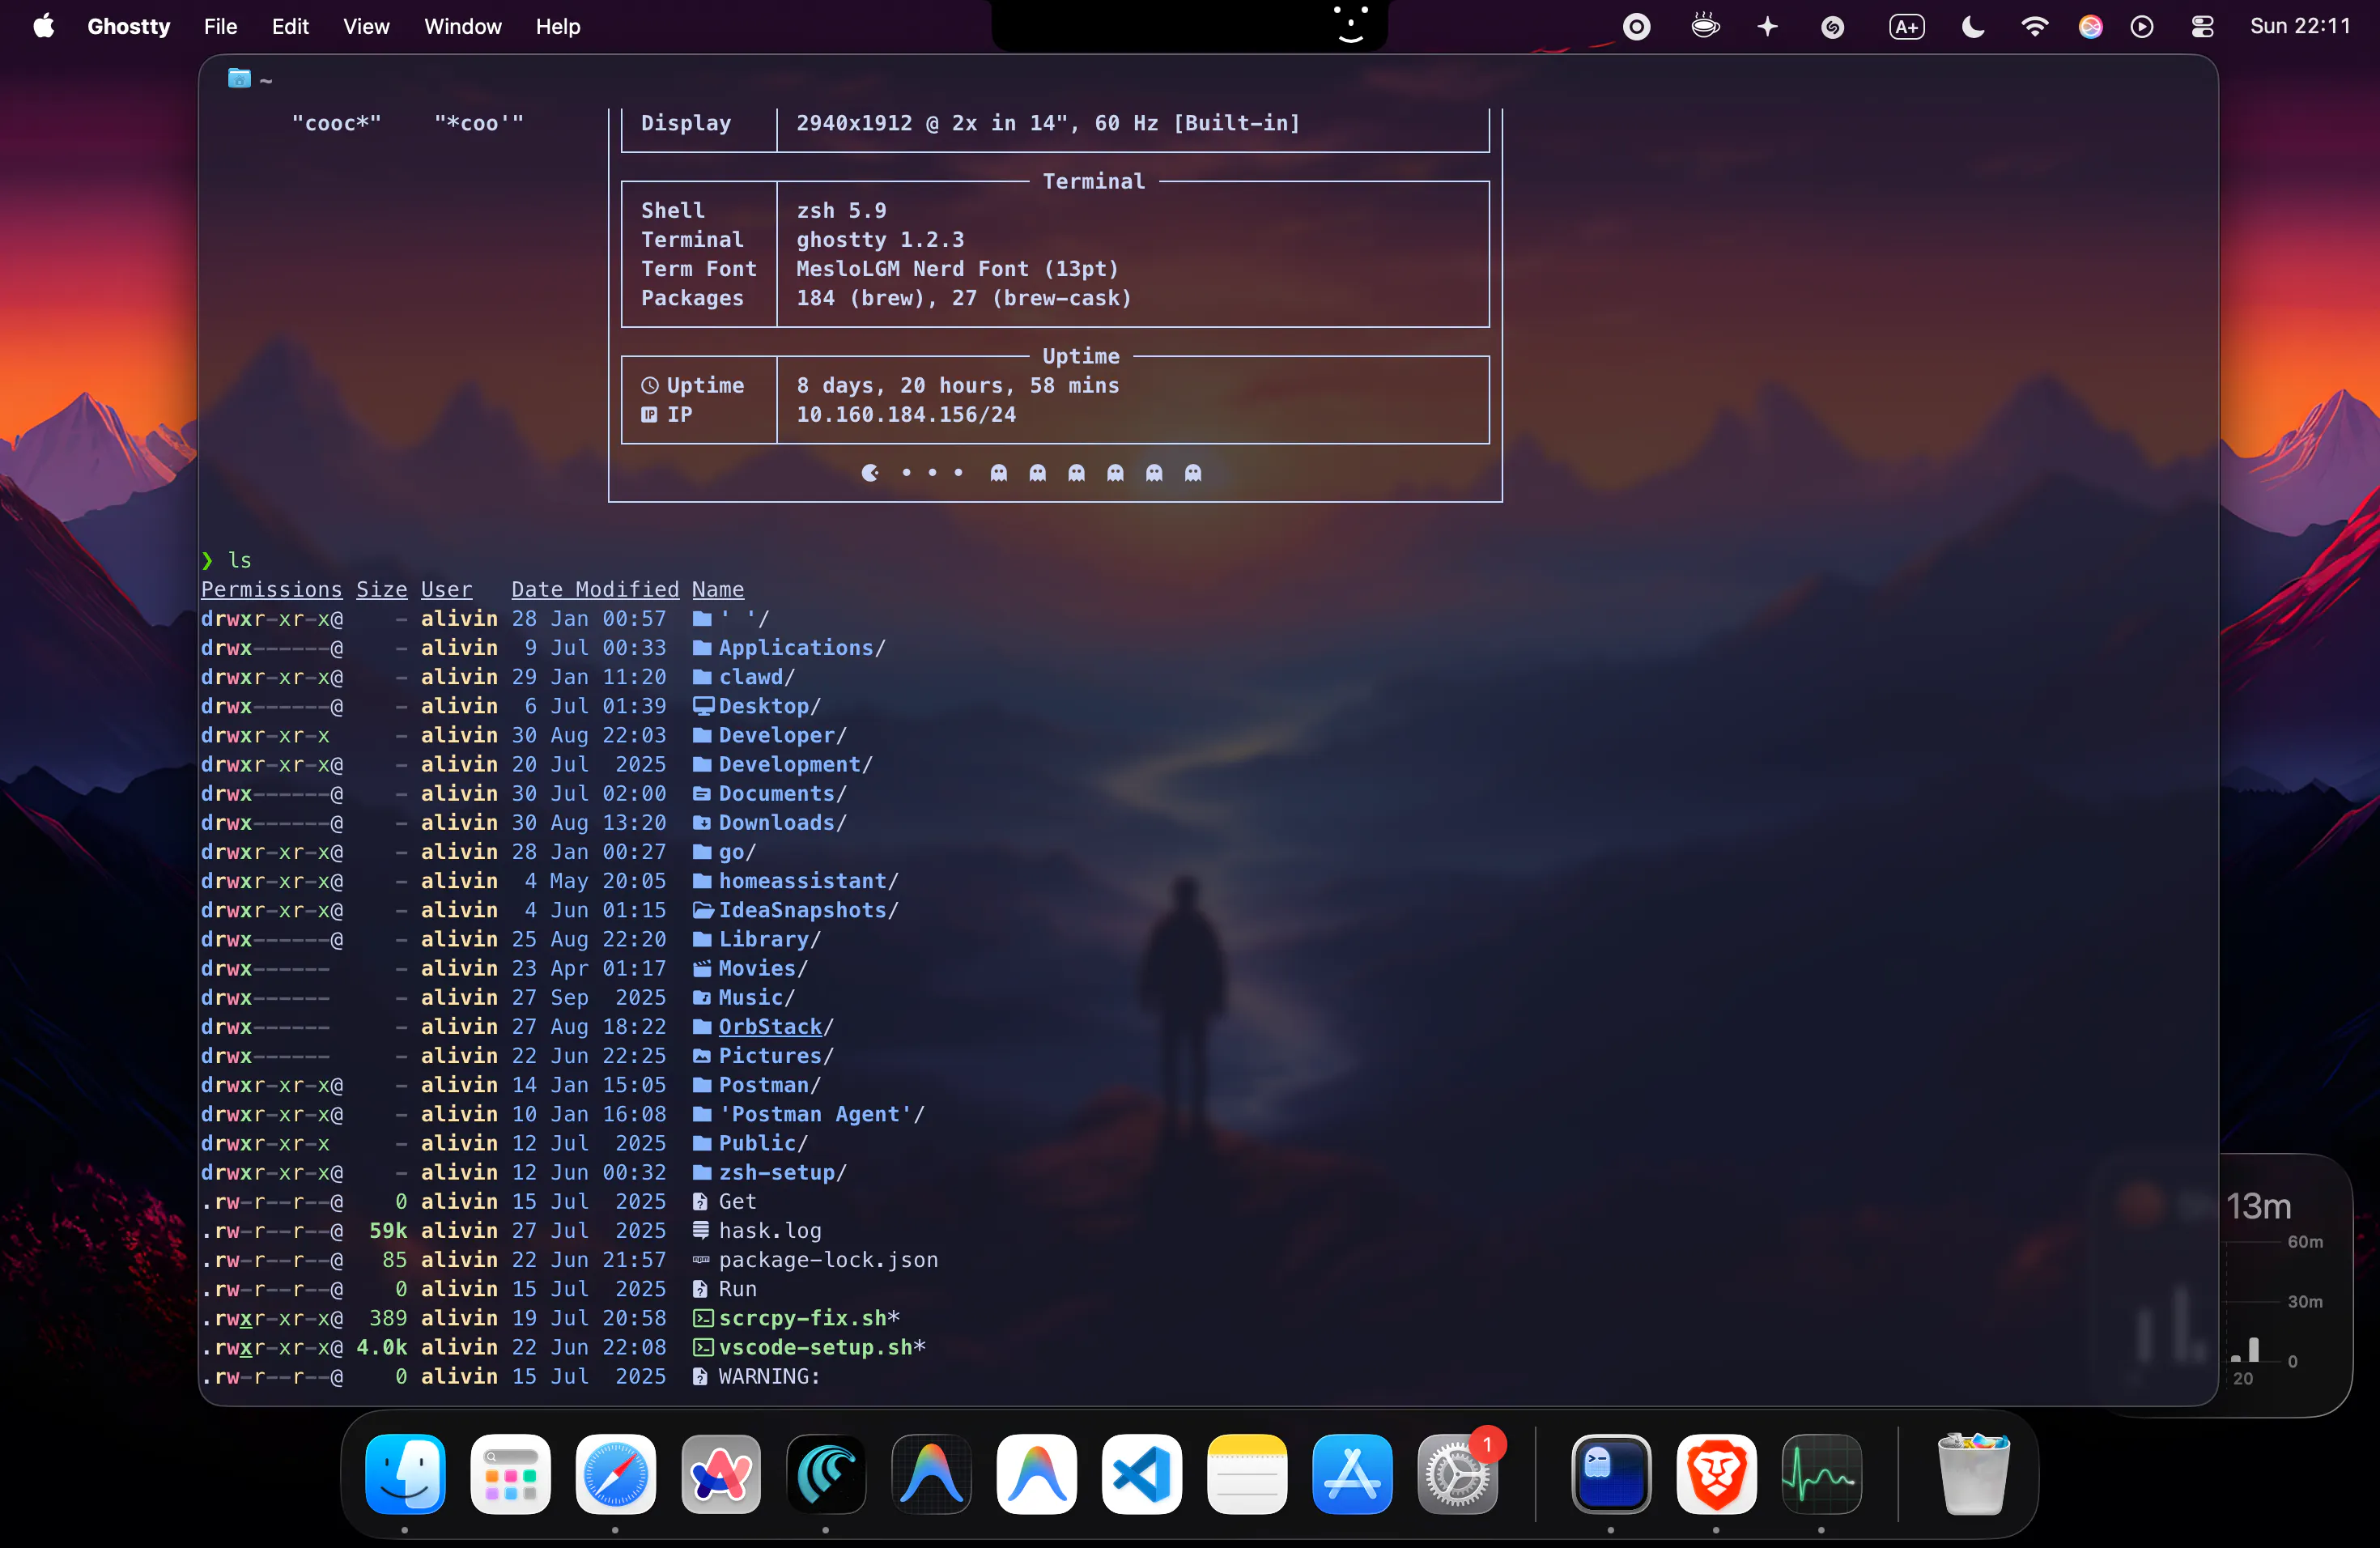
Task: Click the coffee cup menu bar icon
Action: tap(1705, 26)
